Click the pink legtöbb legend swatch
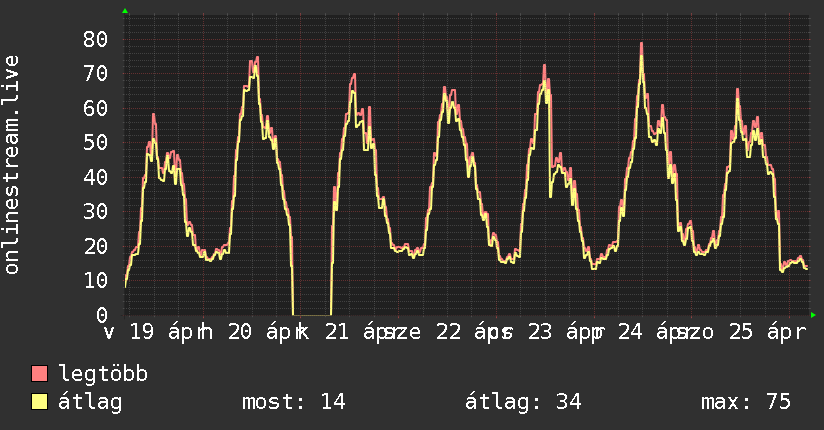The width and height of the screenshot is (824, 430). click(39, 373)
